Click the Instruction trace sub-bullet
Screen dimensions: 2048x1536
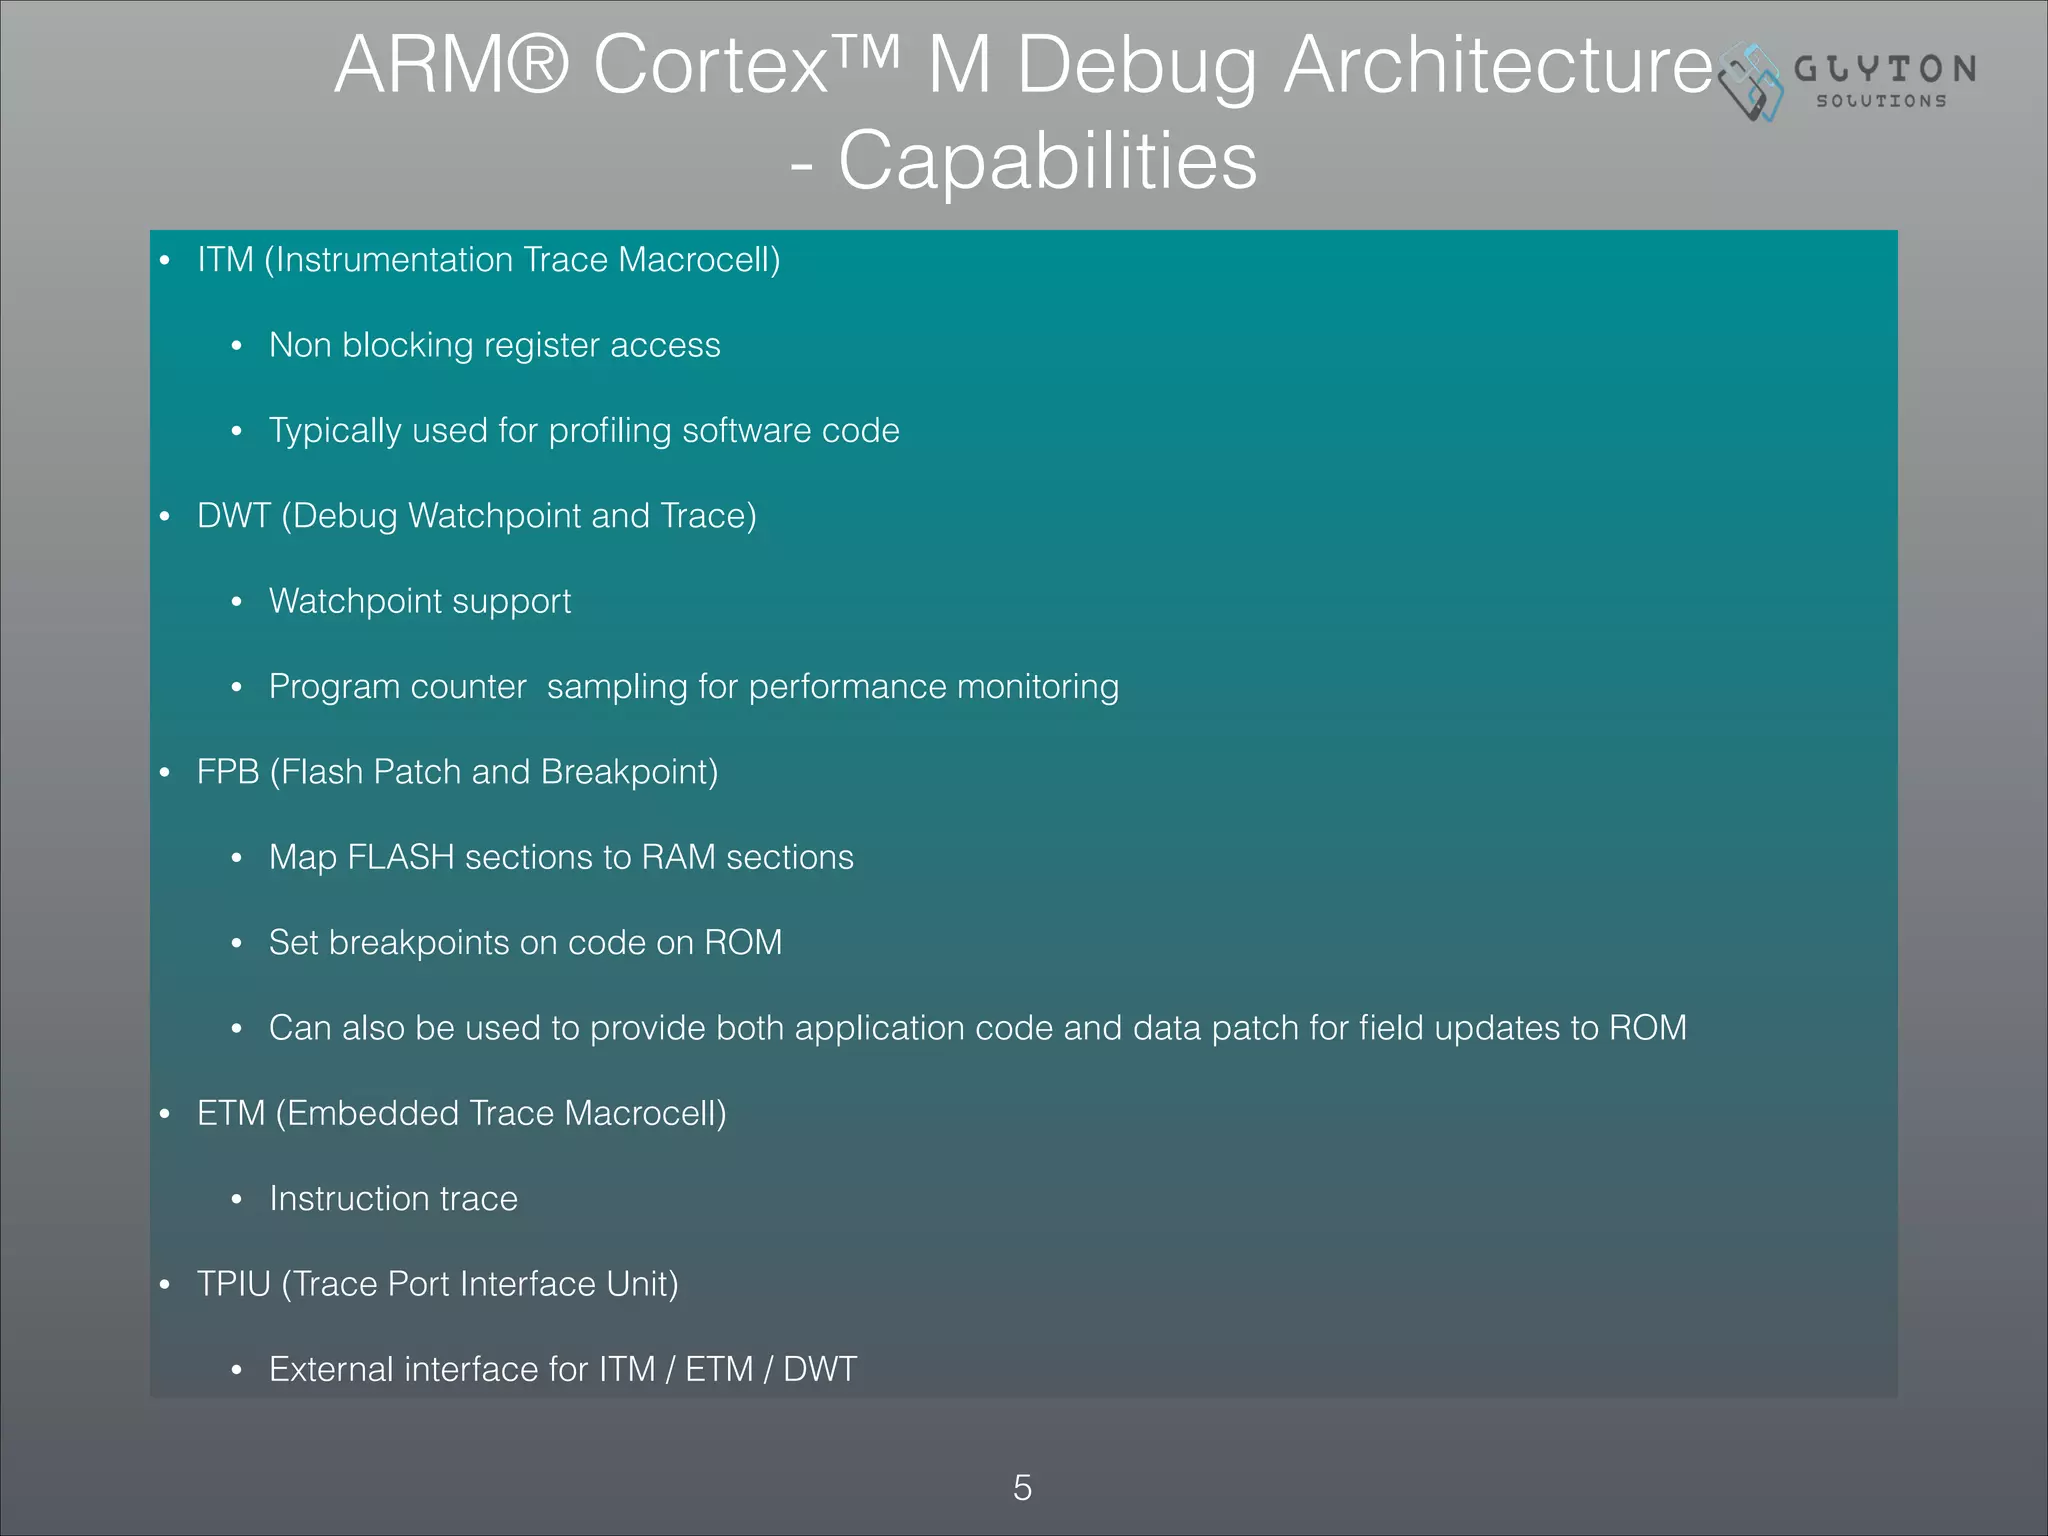click(x=393, y=1199)
